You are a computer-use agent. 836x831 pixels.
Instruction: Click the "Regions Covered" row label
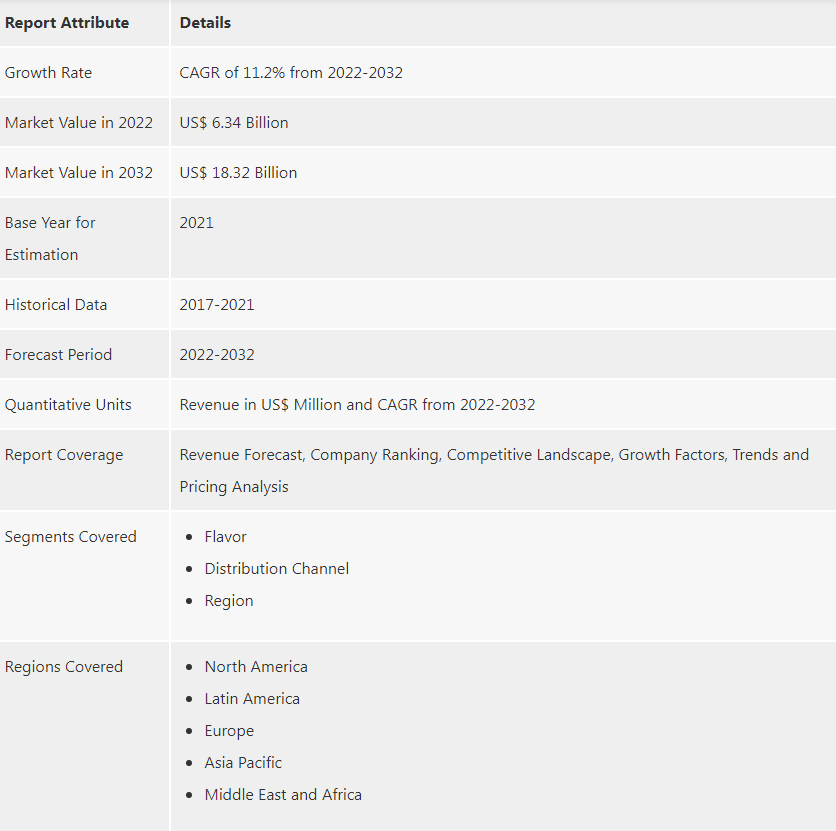(x=64, y=666)
